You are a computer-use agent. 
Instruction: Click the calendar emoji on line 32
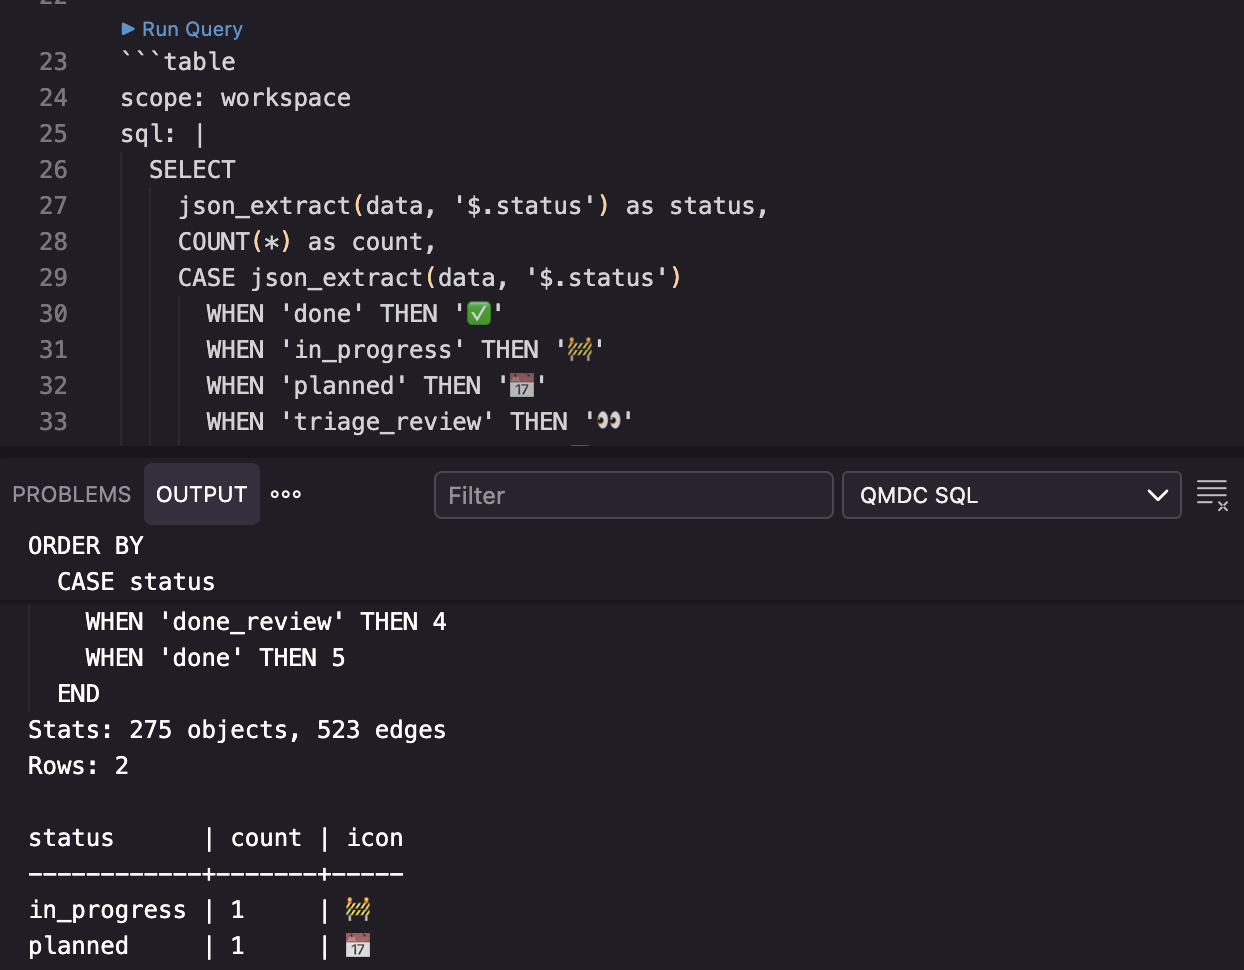tap(522, 386)
